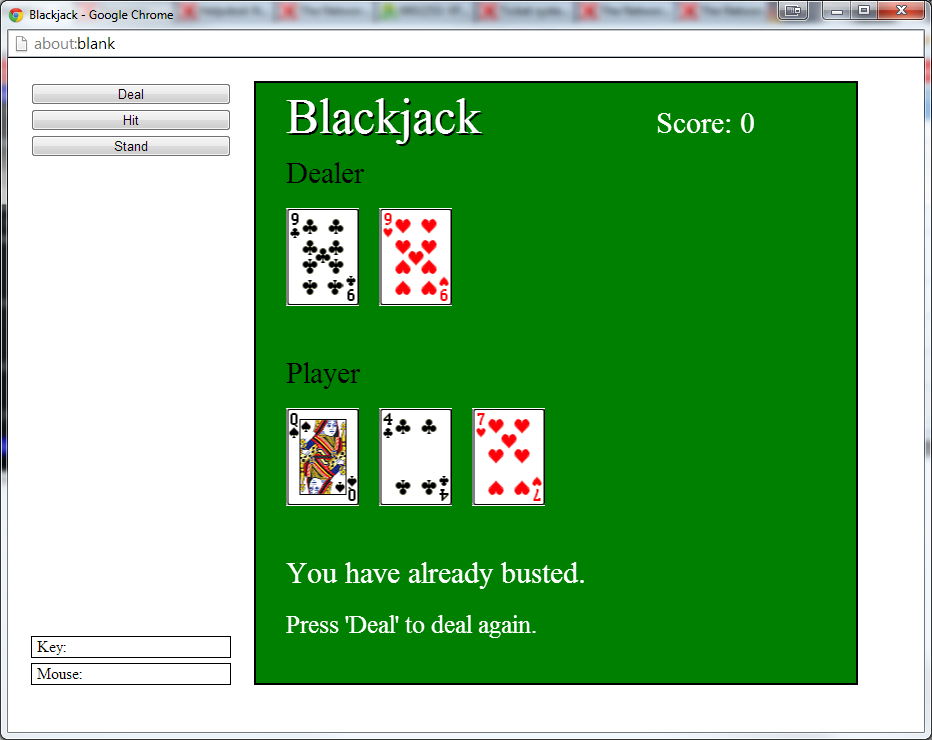Click the Score: 0 text
The image size is (932, 740).
[705, 123]
